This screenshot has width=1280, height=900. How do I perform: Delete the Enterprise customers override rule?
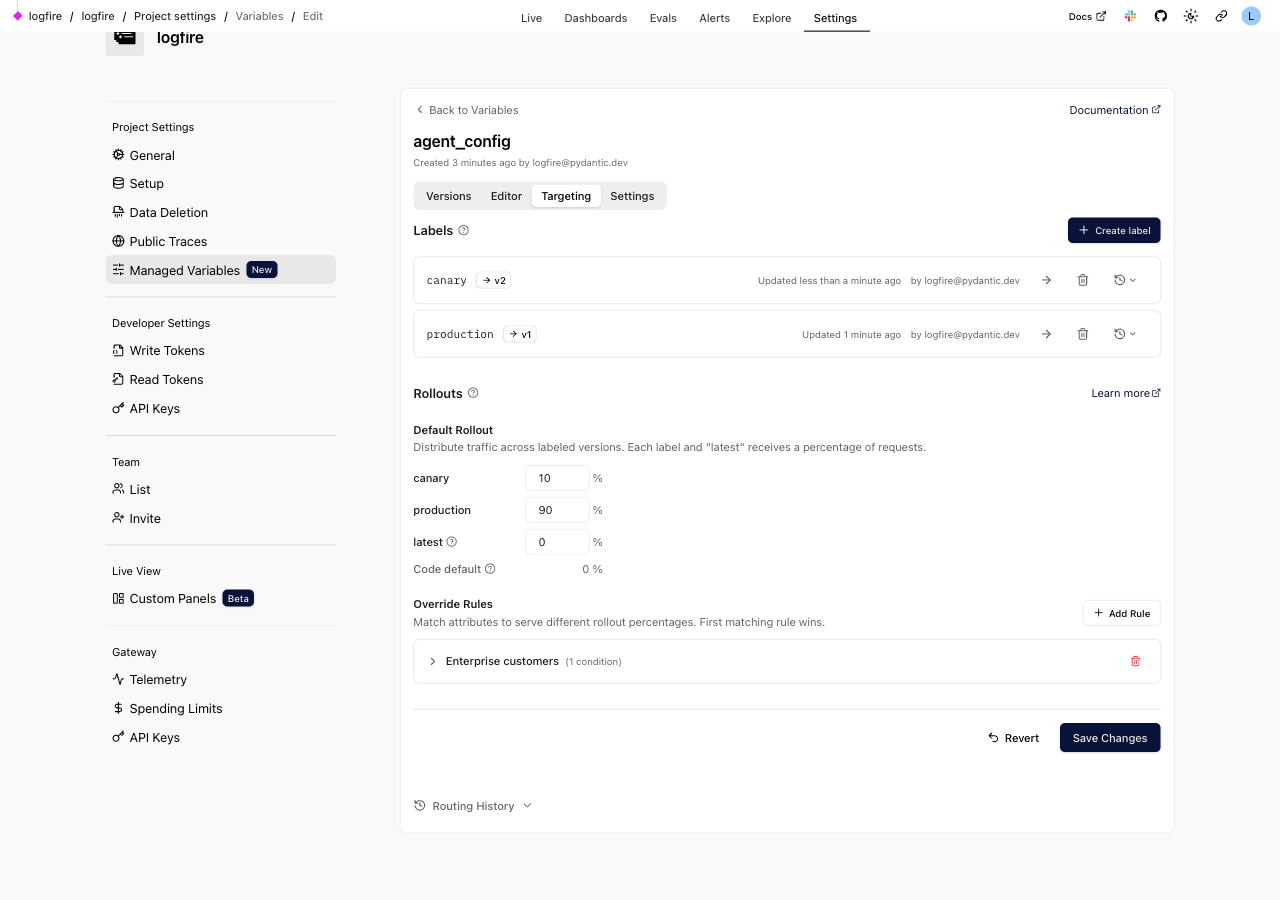coord(1135,661)
